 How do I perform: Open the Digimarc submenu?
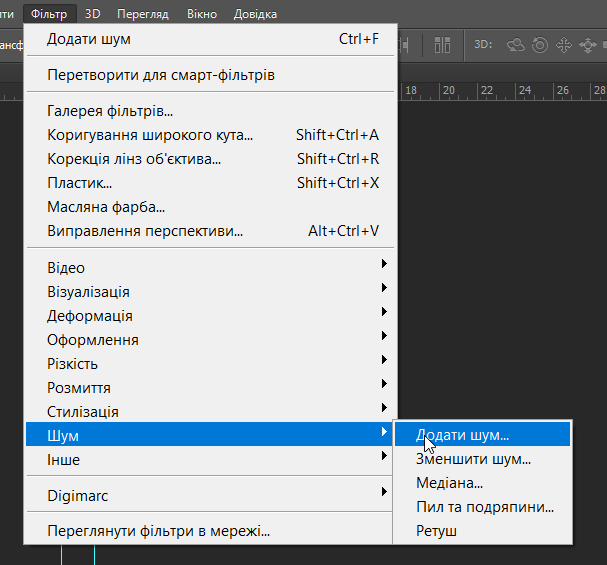click(212, 494)
